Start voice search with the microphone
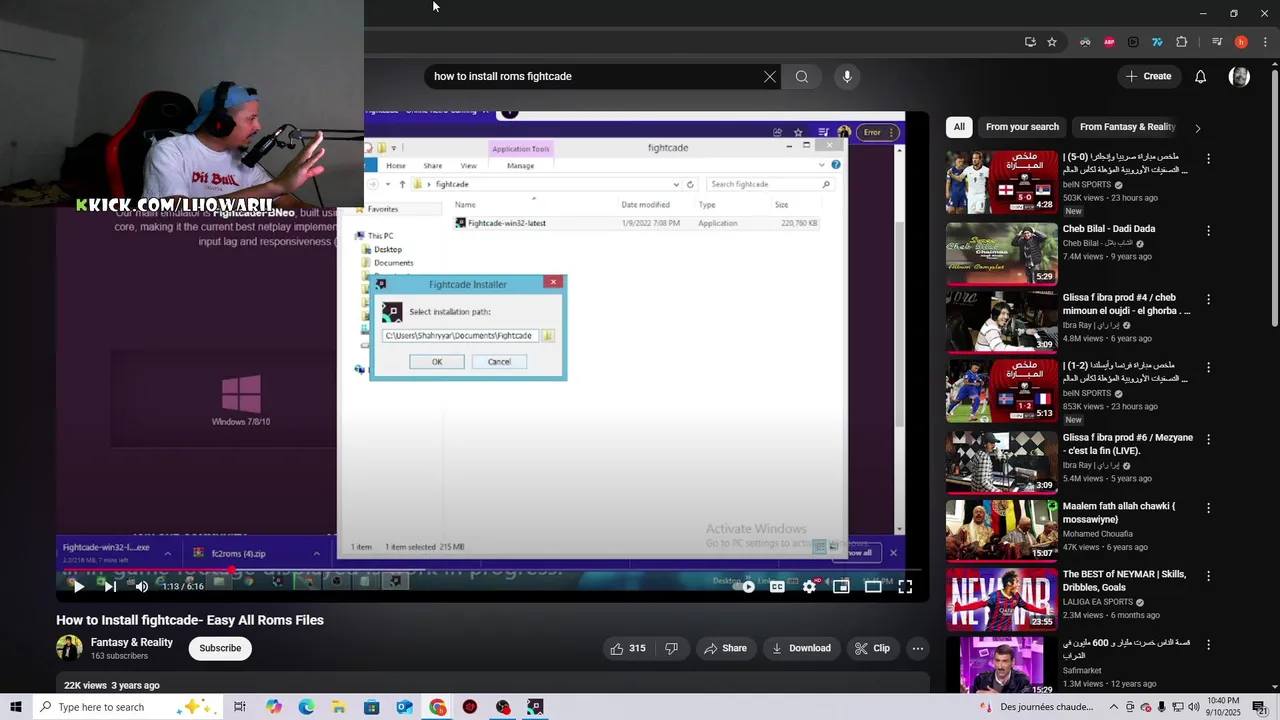This screenshot has width=1280, height=720. pyautogui.click(x=847, y=76)
